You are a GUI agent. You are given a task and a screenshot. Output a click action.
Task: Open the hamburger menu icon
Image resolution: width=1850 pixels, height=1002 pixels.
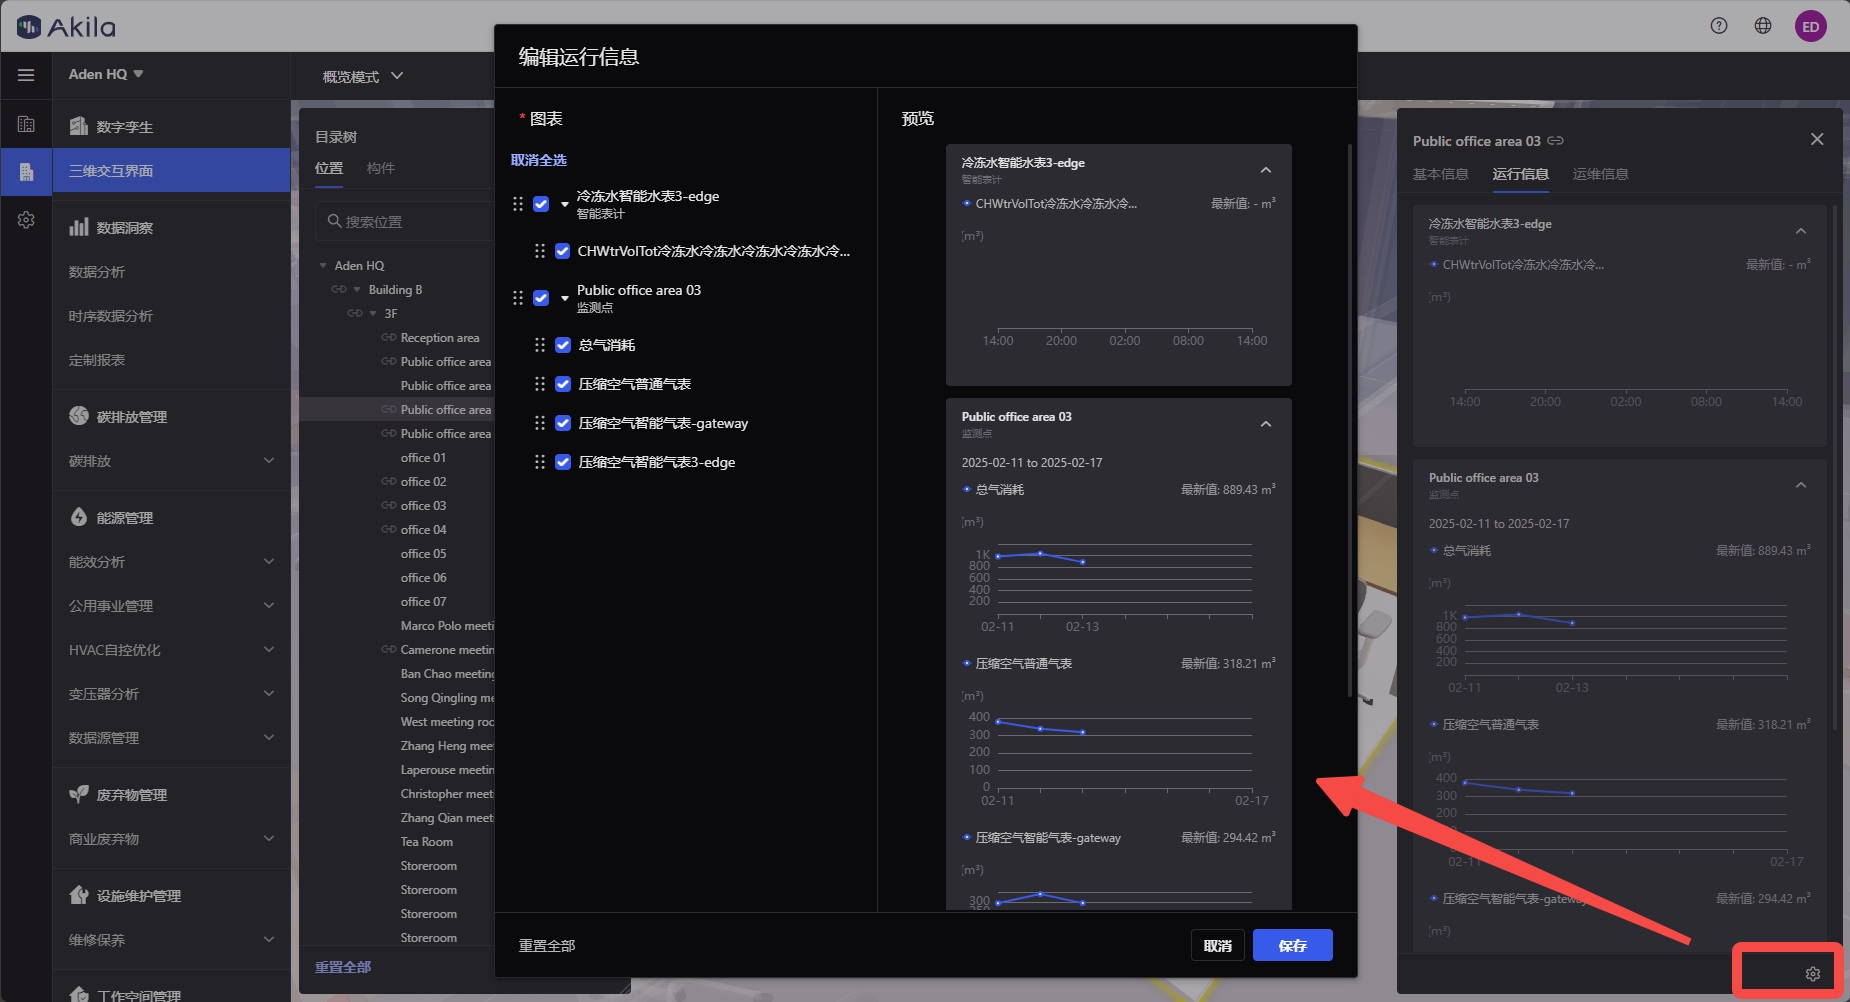pos(26,75)
